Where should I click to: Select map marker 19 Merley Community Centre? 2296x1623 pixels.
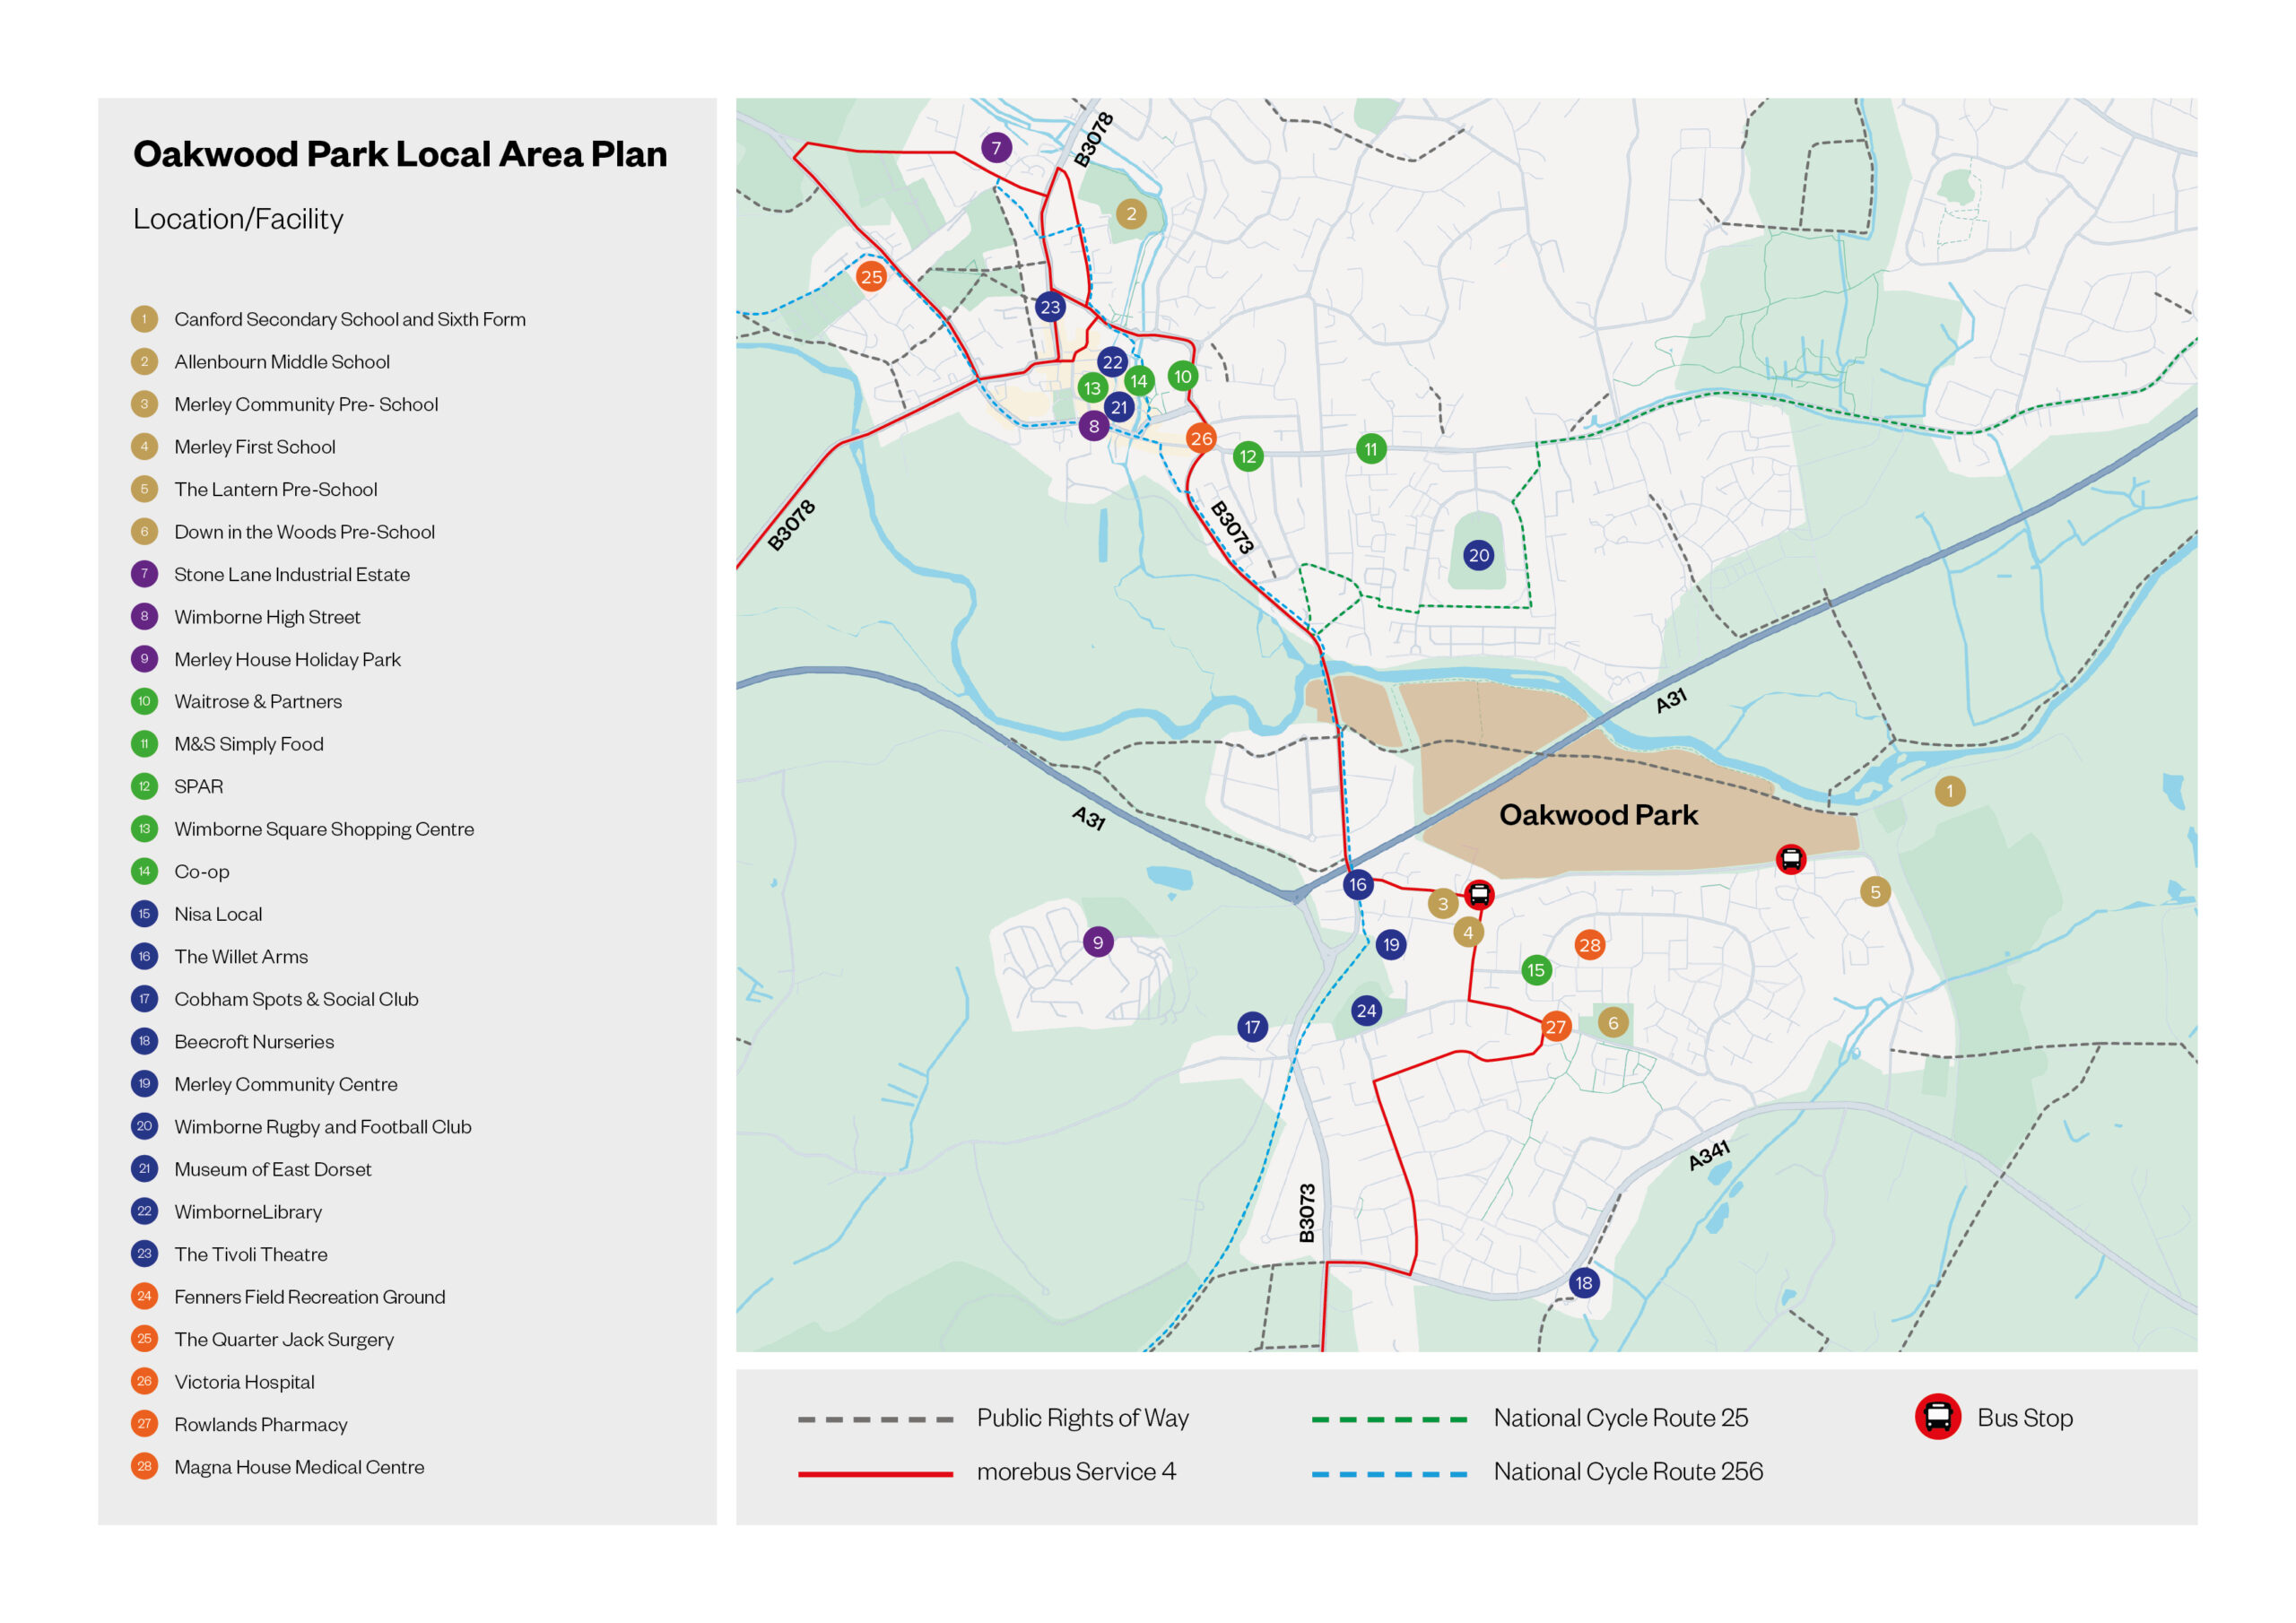[1391, 945]
